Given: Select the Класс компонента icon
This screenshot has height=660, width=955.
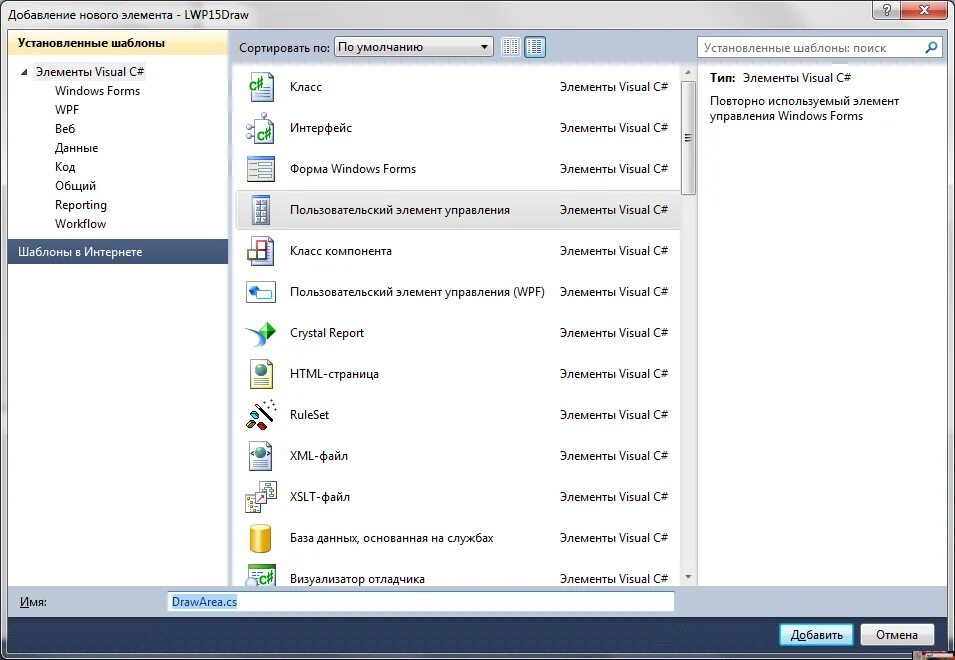Looking at the screenshot, I should (x=261, y=251).
